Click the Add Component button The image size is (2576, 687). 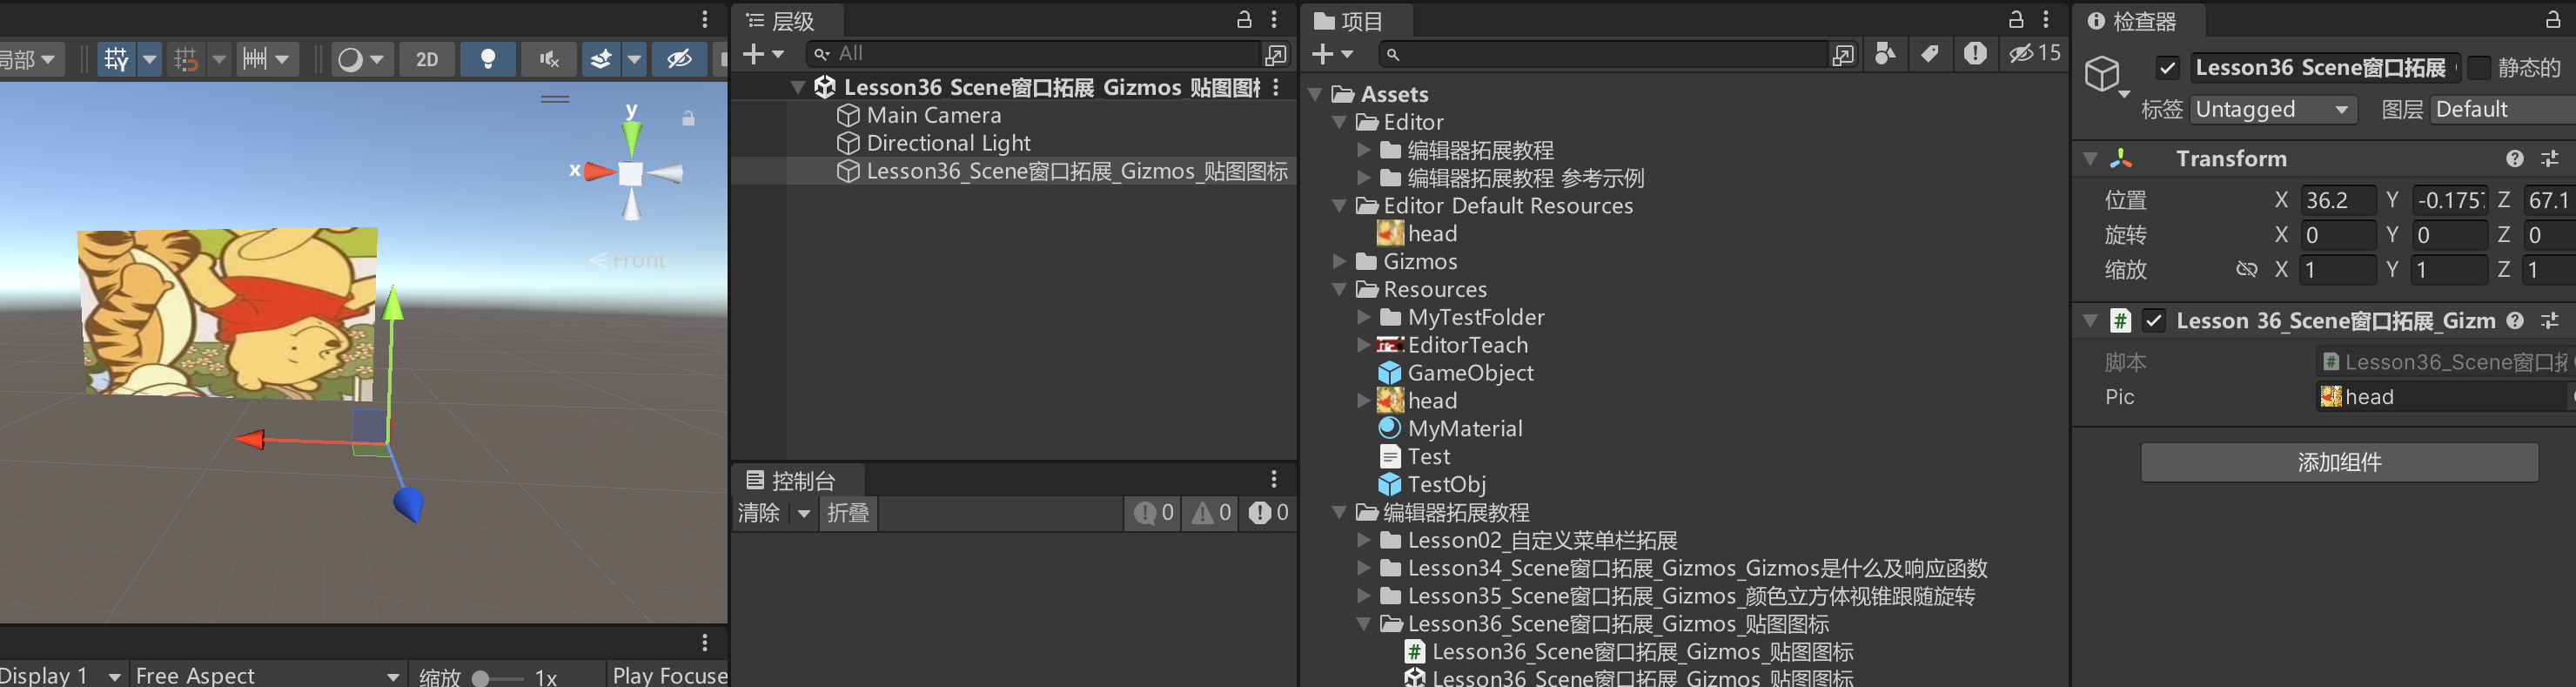tap(2338, 462)
